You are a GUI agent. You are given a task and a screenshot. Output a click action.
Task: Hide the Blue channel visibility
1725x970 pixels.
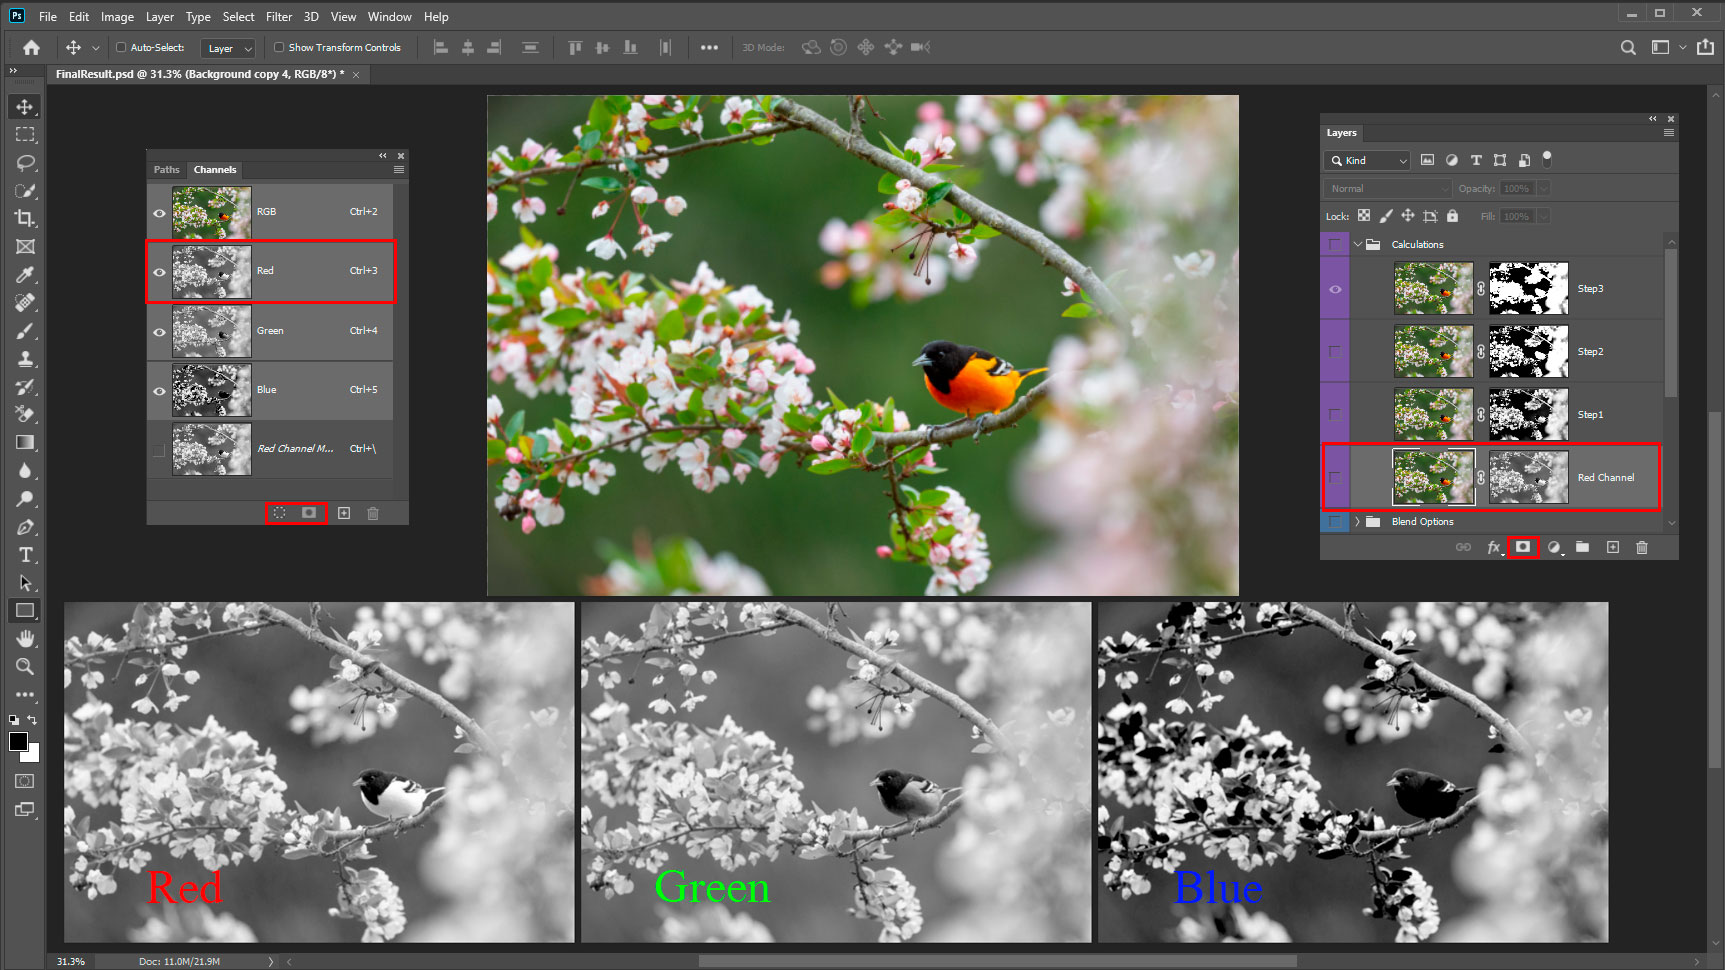159,390
